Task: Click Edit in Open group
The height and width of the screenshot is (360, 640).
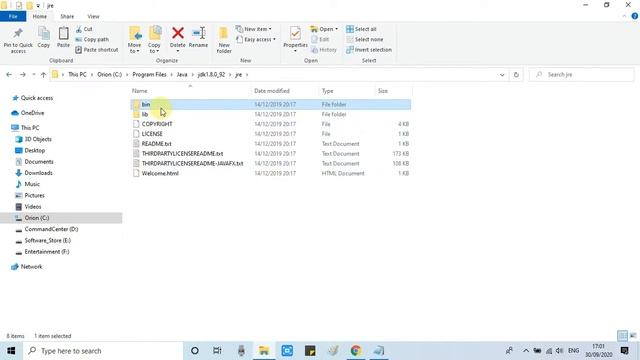Action: click(x=320, y=40)
